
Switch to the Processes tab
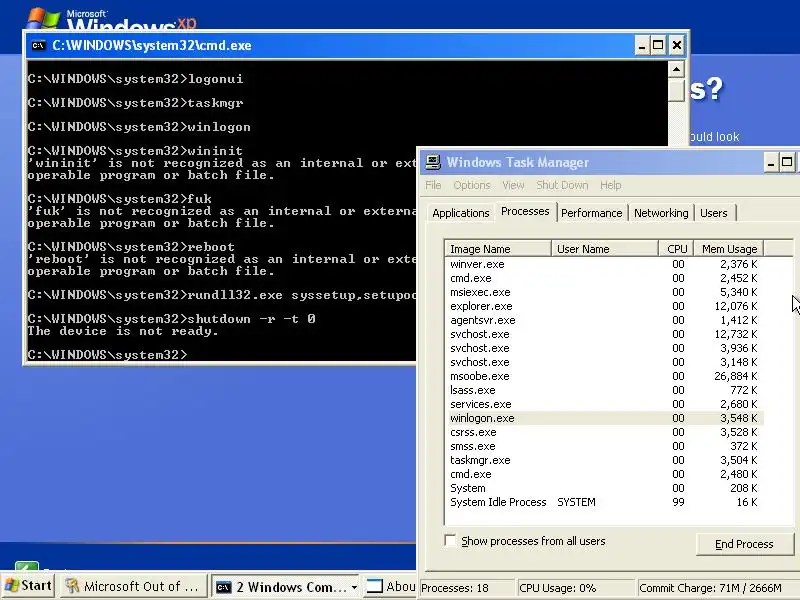(525, 211)
